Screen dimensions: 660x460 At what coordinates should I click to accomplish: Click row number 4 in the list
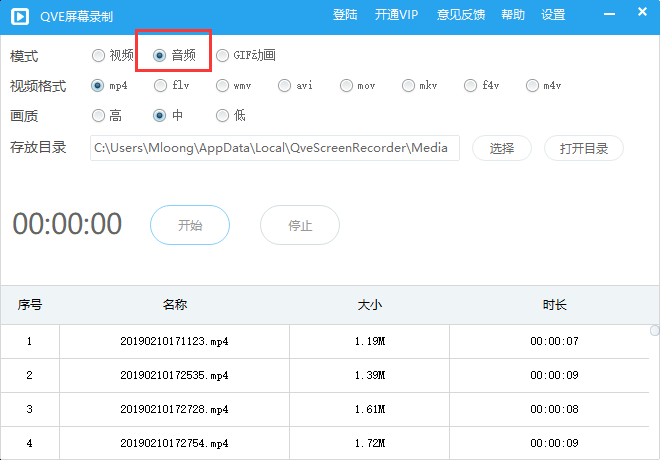click(29, 444)
